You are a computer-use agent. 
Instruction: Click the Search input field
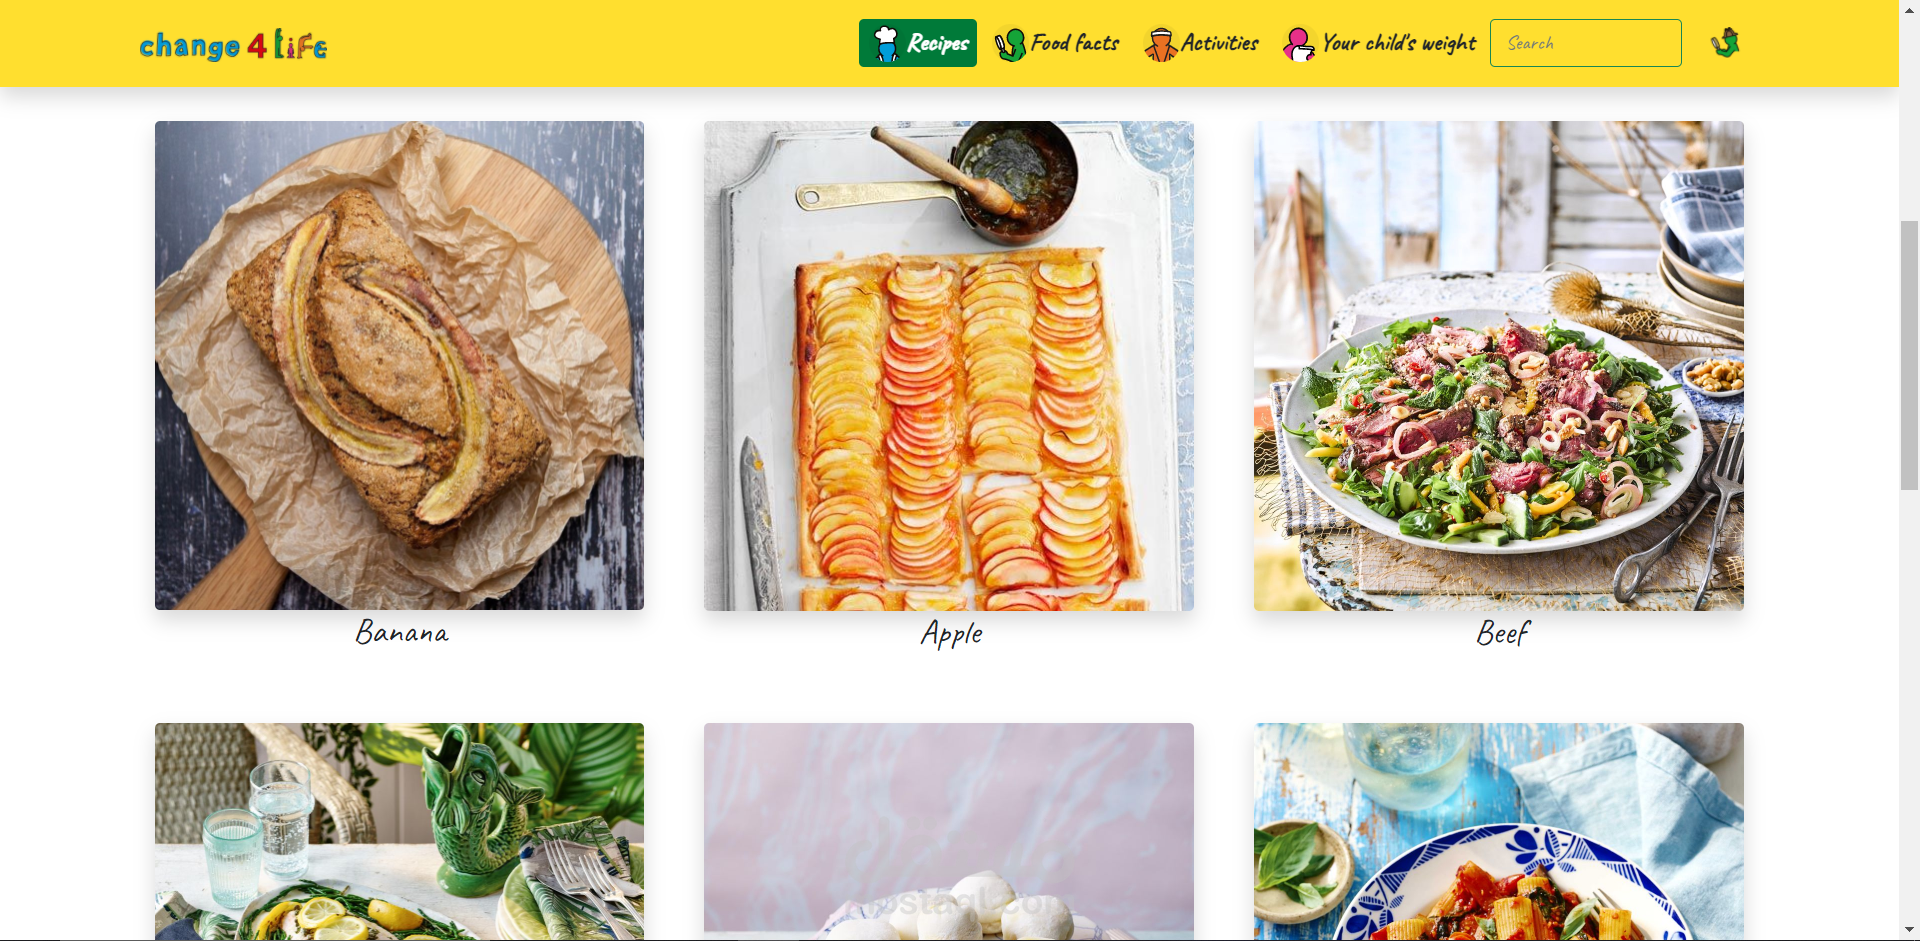click(1585, 43)
